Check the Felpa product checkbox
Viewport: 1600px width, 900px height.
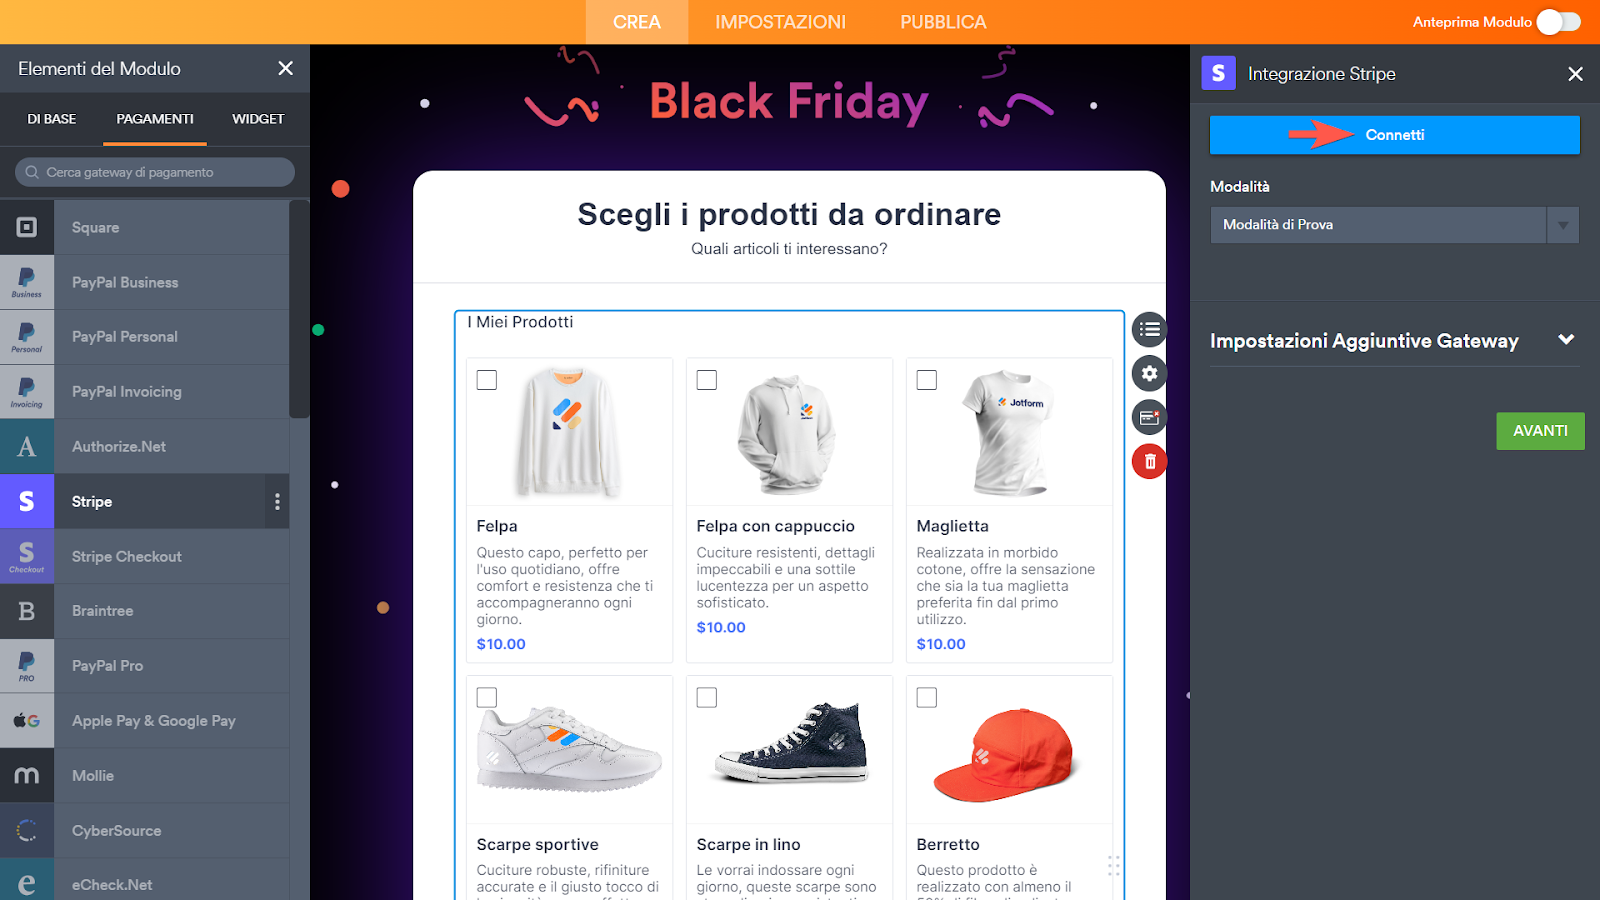click(487, 380)
